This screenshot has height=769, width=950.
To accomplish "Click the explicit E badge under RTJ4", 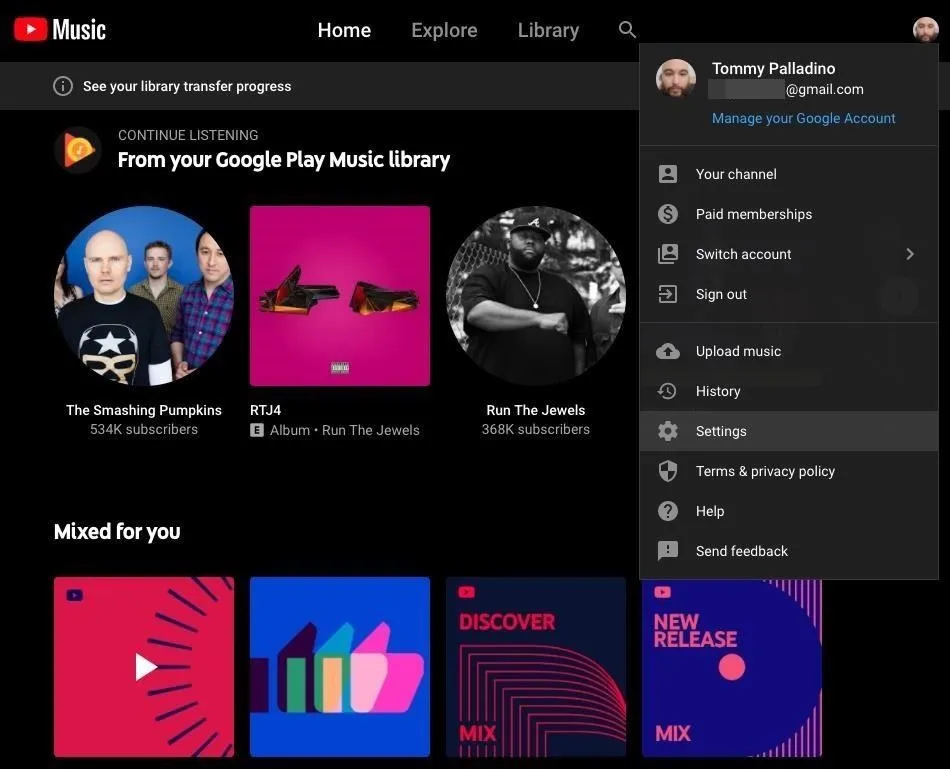I will pos(257,430).
